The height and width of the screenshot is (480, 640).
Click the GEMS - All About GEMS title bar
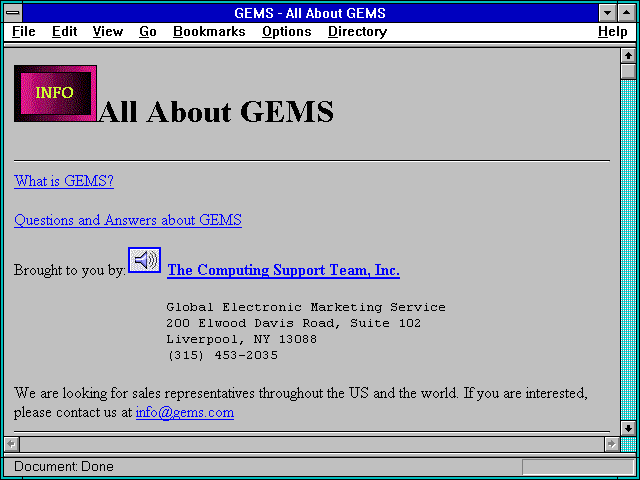tap(310, 13)
